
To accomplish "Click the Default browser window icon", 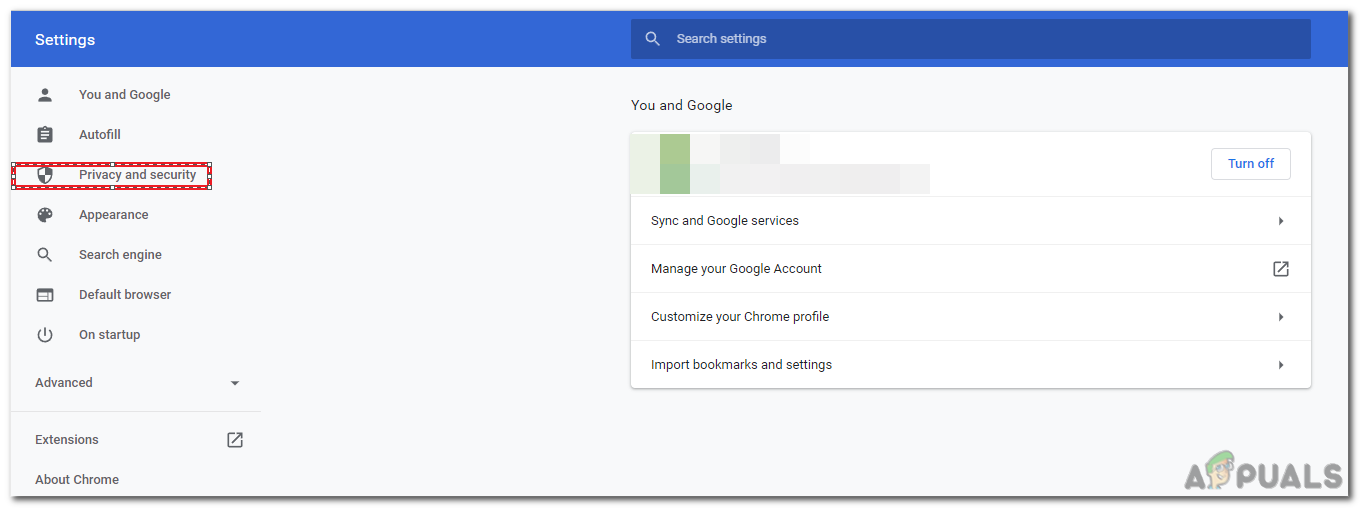I will pyautogui.click(x=44, y=295).
